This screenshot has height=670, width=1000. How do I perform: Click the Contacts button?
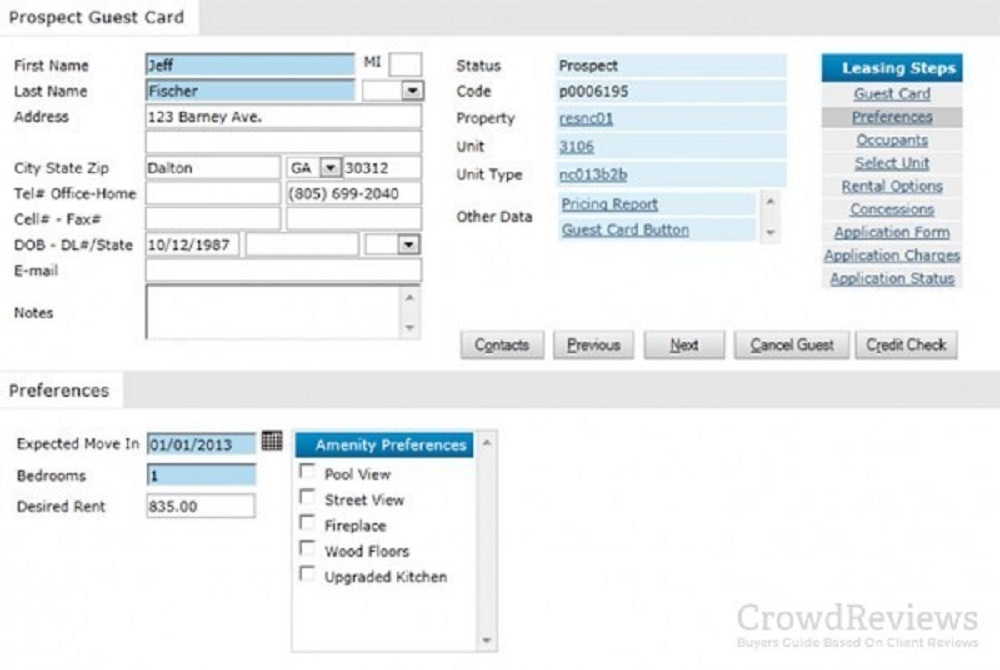(501, 345)
